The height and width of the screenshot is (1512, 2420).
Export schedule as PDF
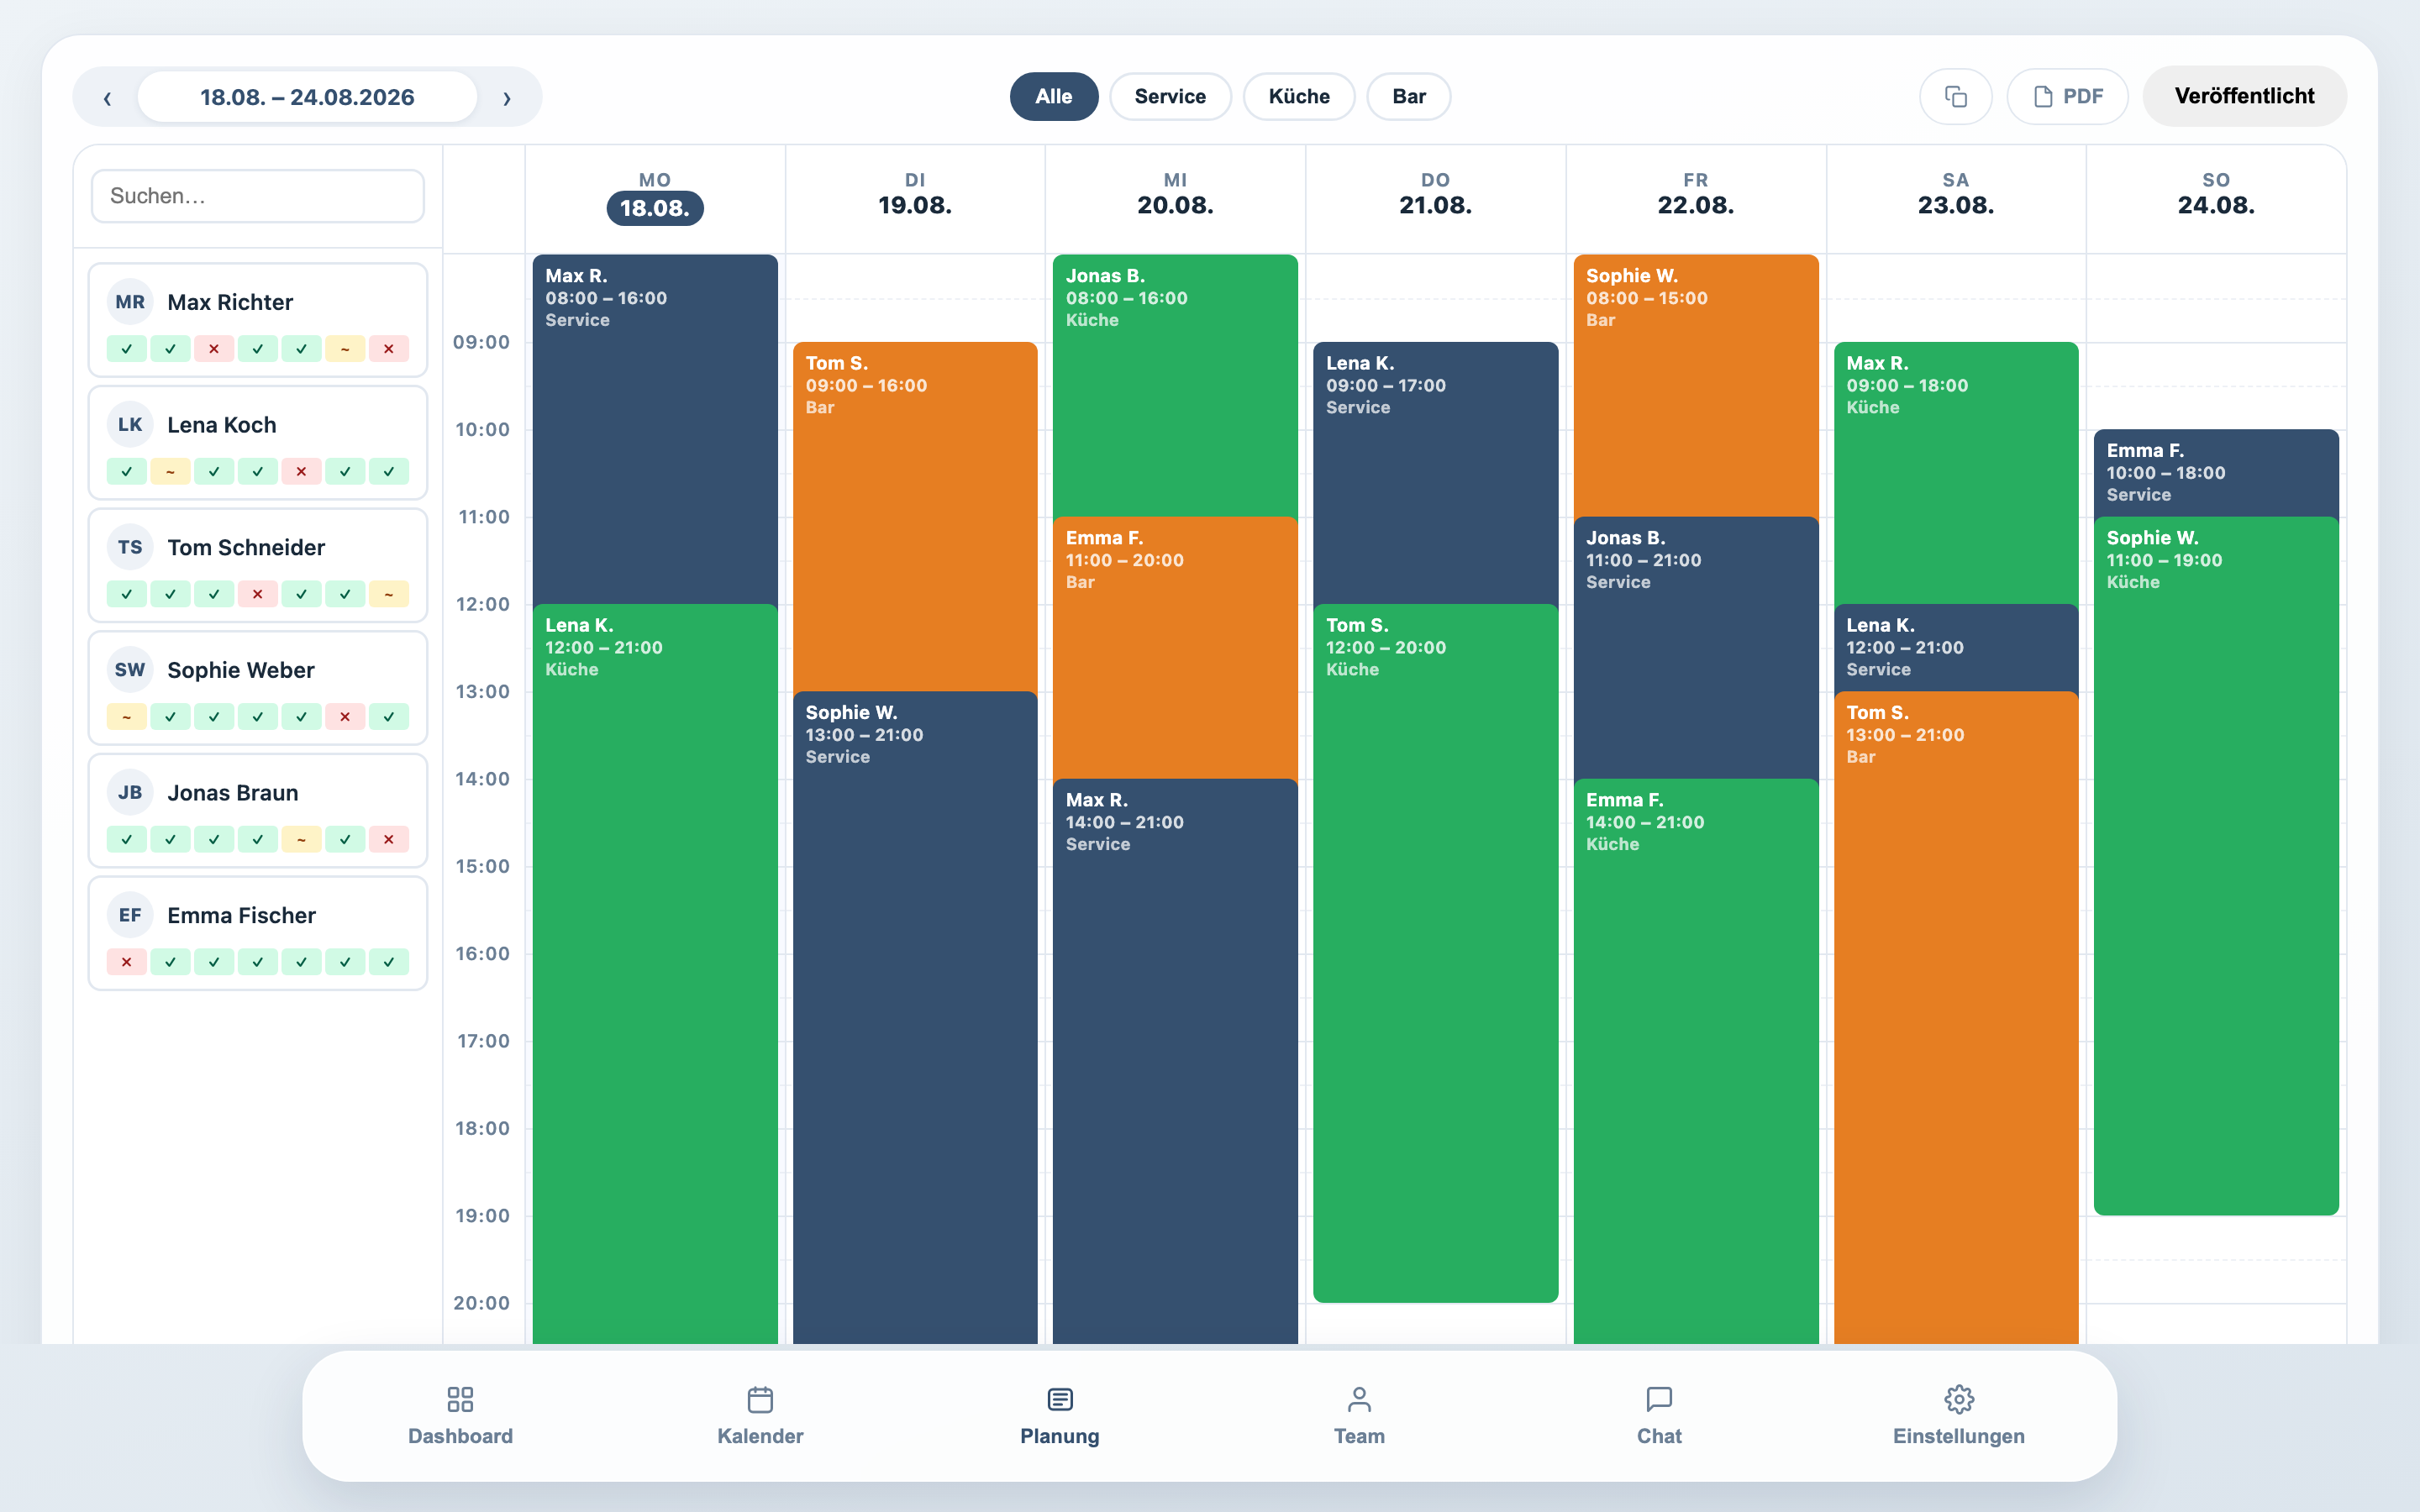(2067, 96)
